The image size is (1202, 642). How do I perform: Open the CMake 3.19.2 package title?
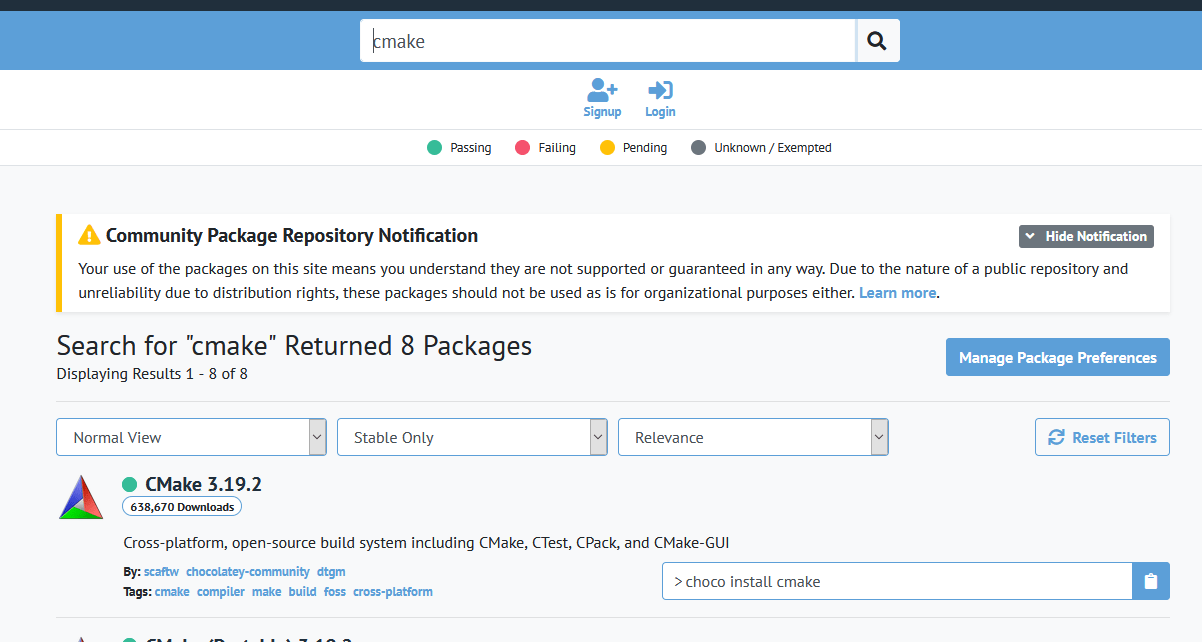(x=203, y=484)
